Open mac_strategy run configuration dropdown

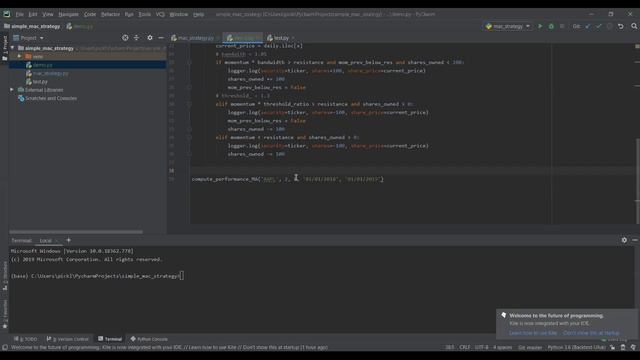(508, 26)
